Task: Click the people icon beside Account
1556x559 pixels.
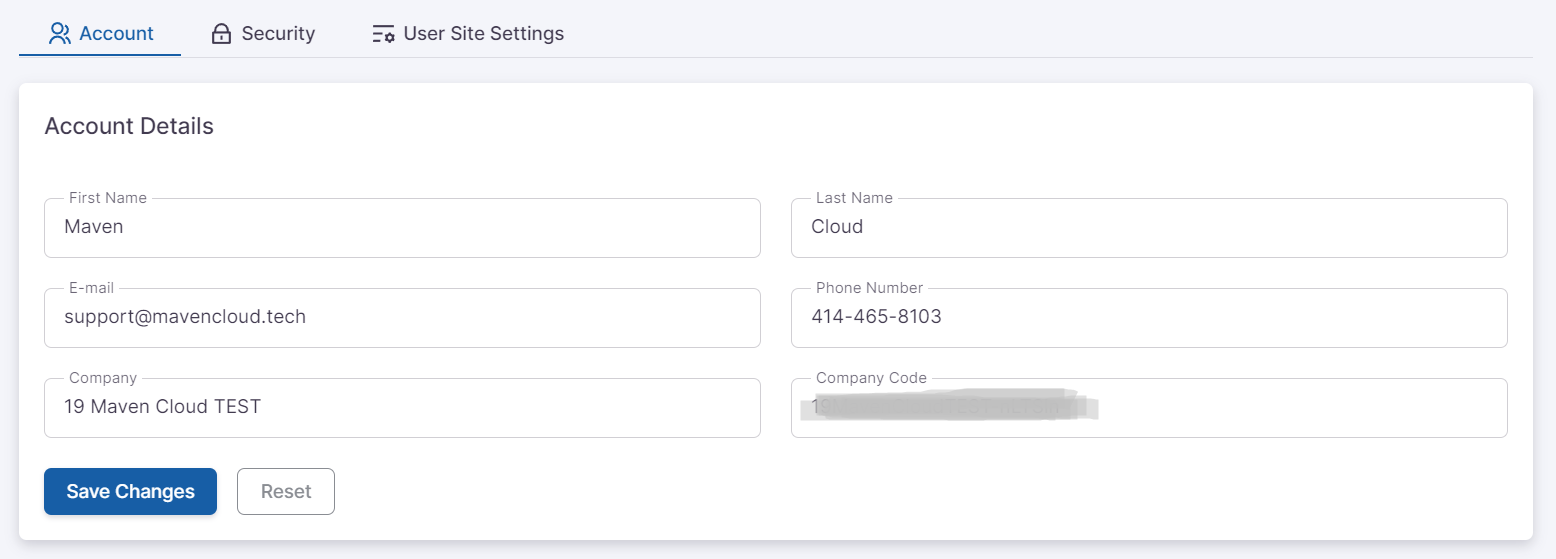Action: (x=60, y=34)
